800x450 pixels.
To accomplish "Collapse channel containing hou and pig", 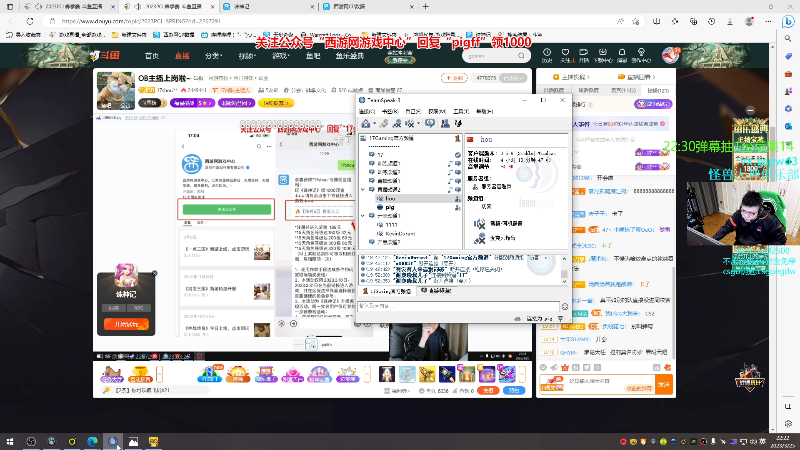I will [x=363, y=189].
